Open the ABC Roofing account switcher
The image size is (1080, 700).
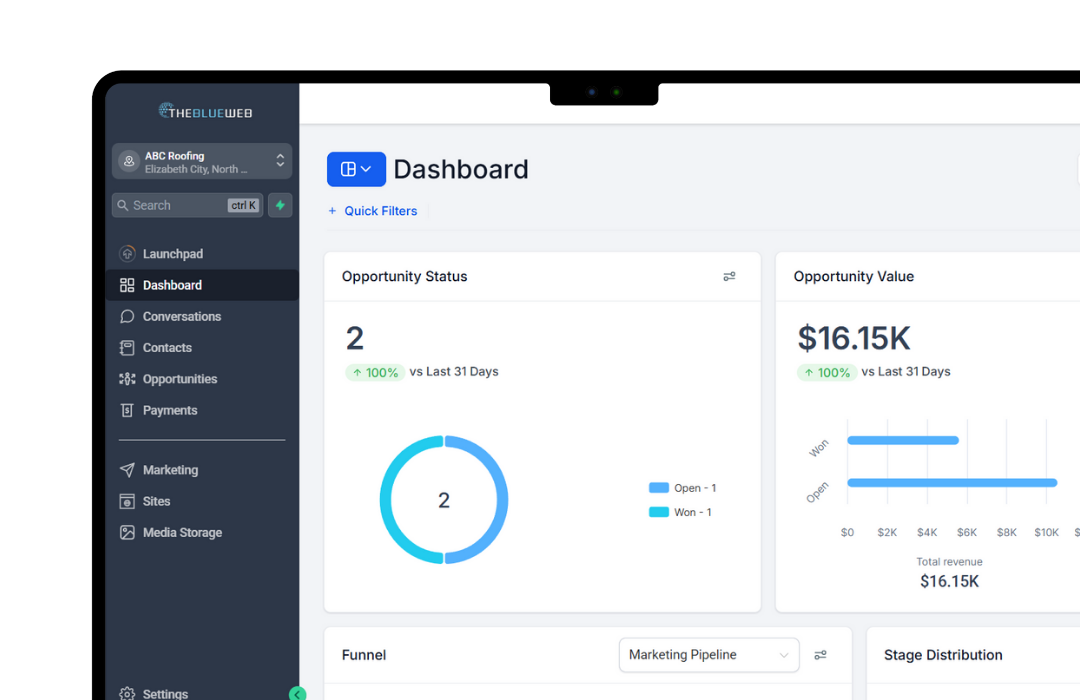[202, 161]
